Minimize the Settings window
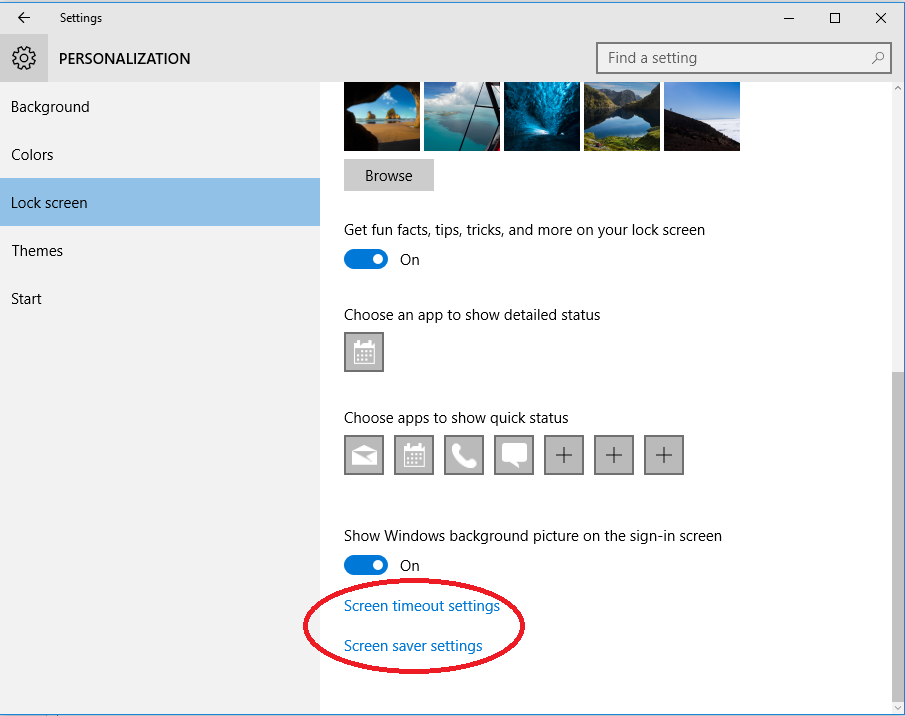Screen dimensions: 905x716 (789, 18)
